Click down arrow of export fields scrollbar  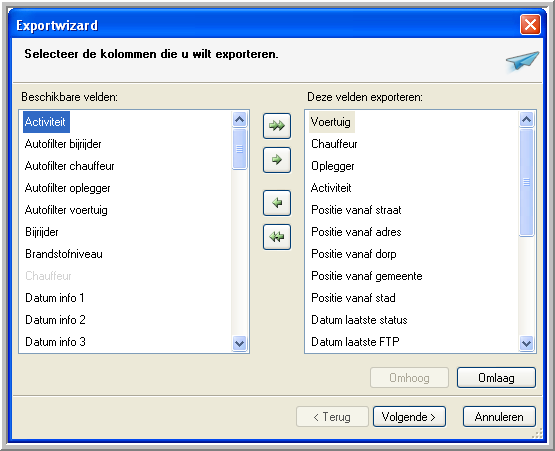click(x=526, y=343)
